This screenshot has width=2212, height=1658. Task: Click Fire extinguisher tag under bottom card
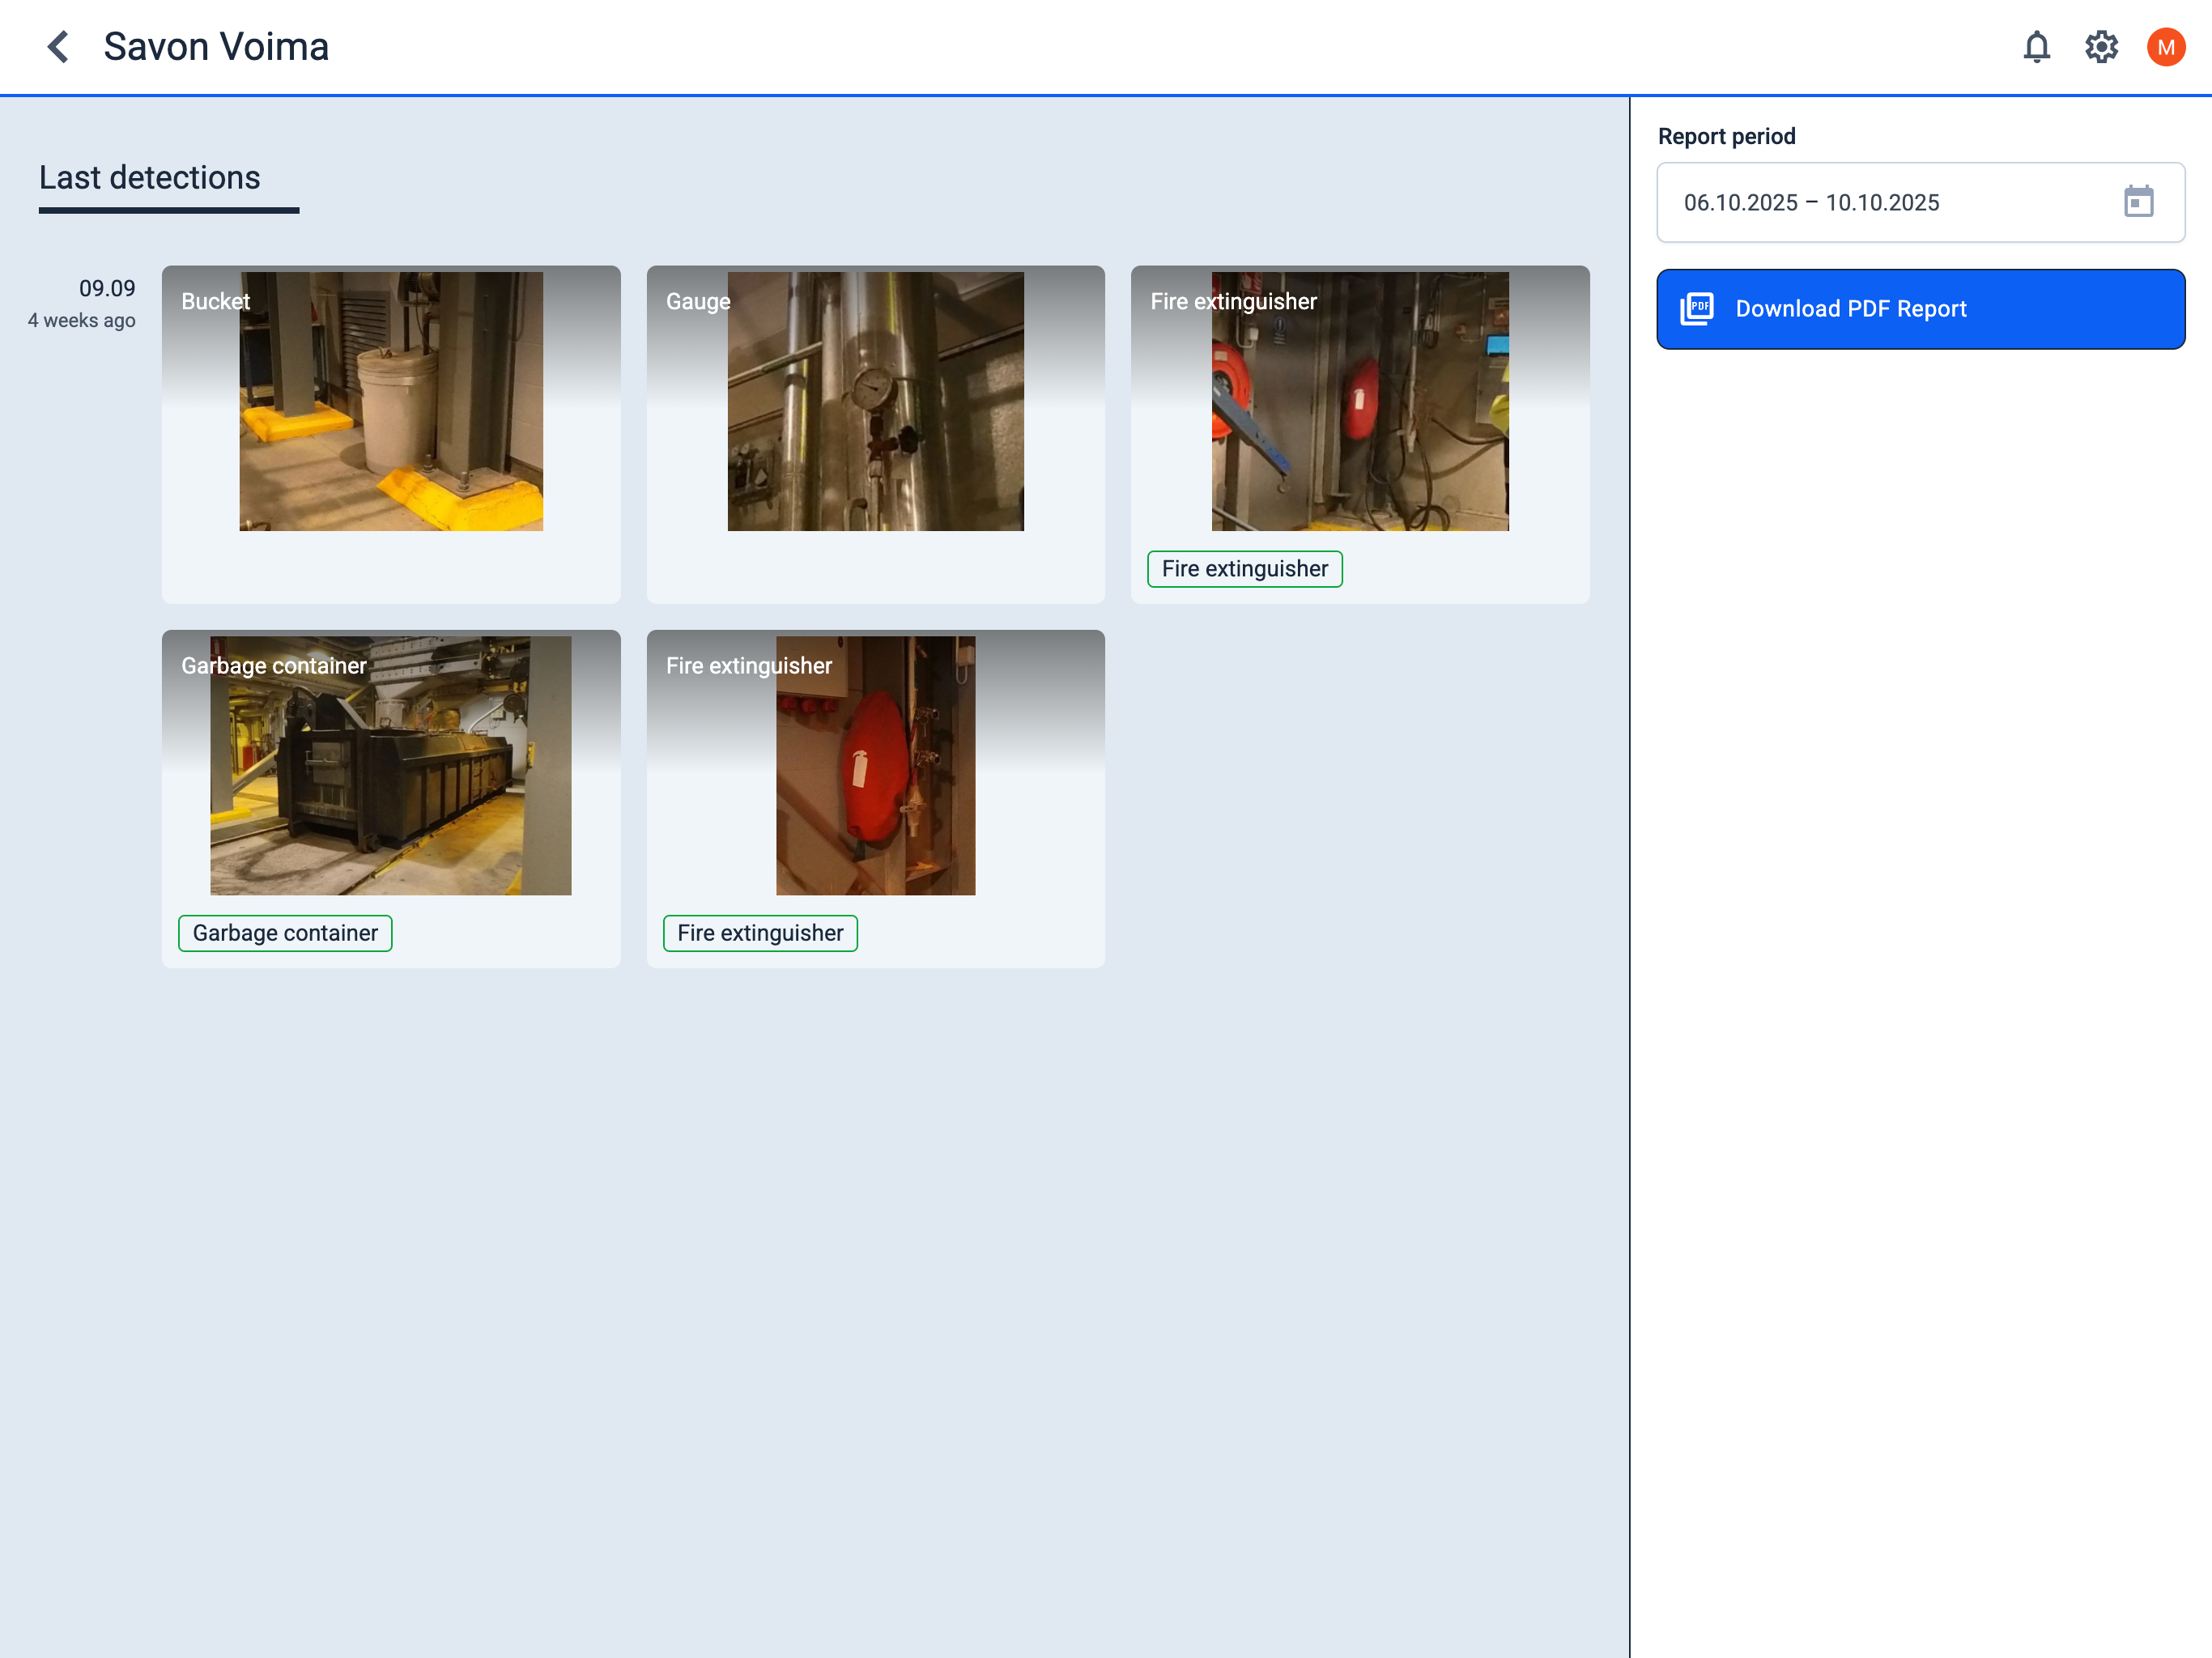(x=760, y=933)
